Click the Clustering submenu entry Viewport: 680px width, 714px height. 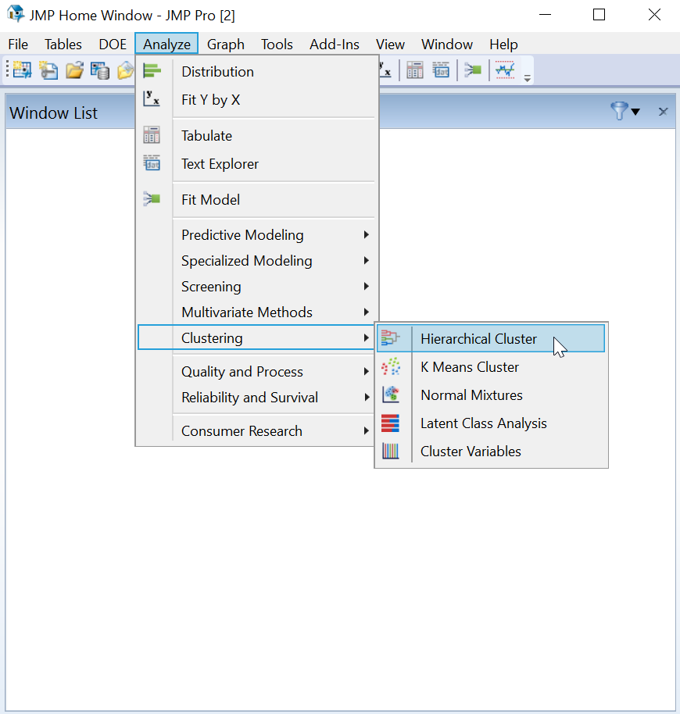pyautogui.click(x=256, y=337)
